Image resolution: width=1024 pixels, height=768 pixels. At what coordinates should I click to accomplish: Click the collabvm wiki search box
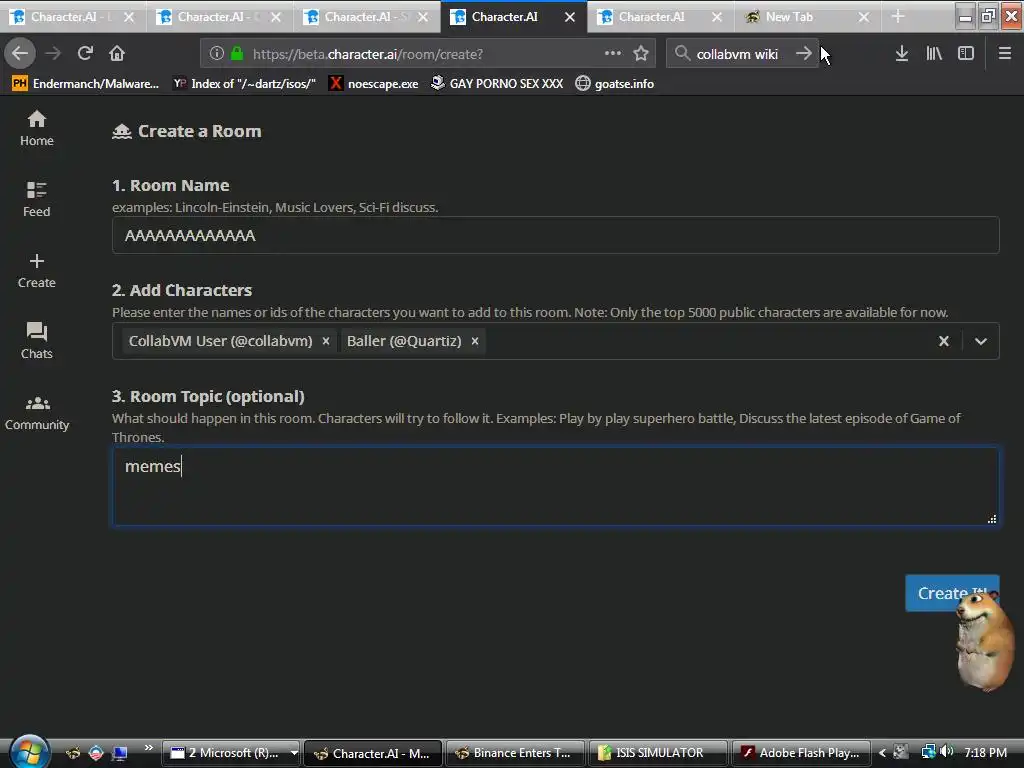[741, 54]
